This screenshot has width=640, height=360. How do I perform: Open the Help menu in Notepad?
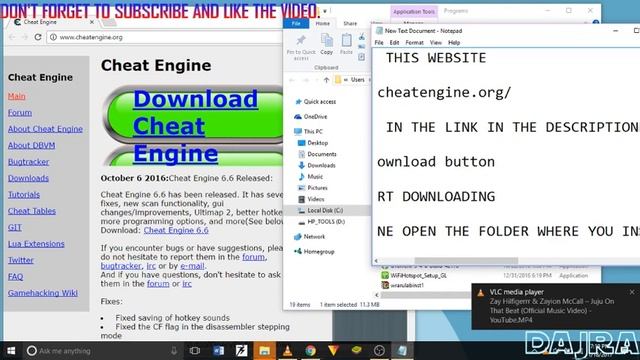(454, 42)
